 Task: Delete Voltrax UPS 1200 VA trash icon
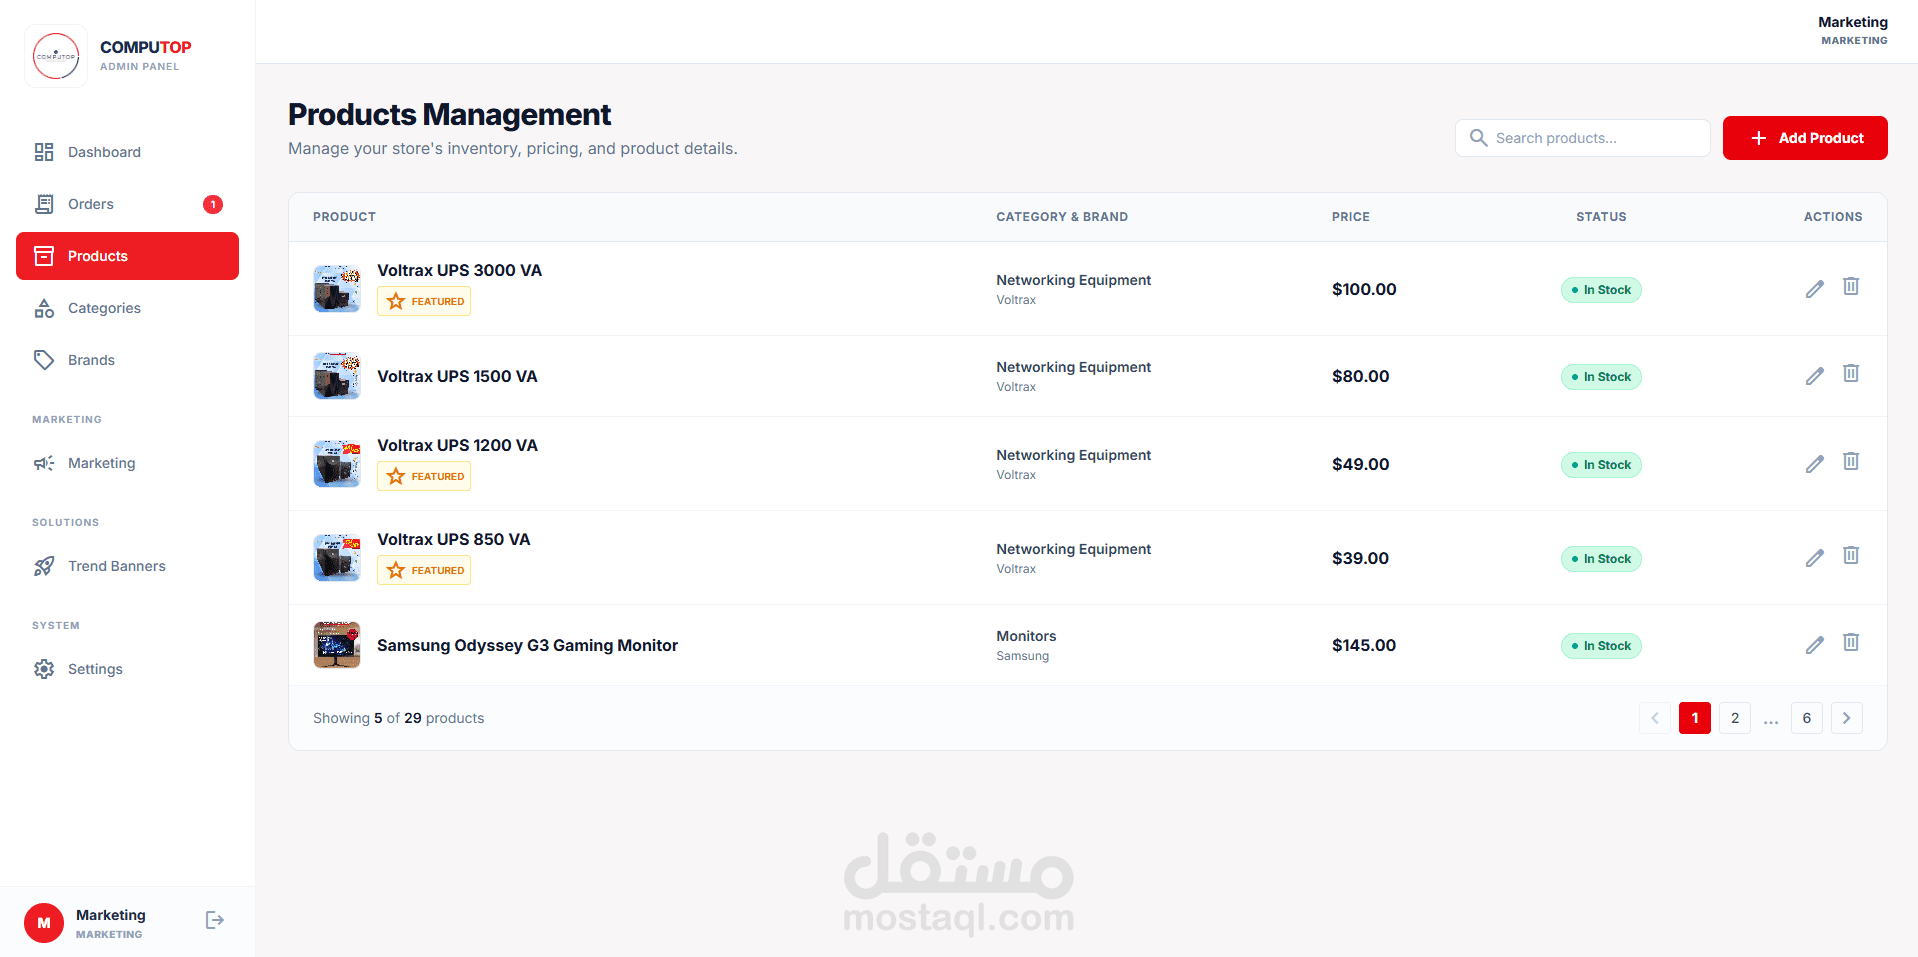(x=1851, y=462)
